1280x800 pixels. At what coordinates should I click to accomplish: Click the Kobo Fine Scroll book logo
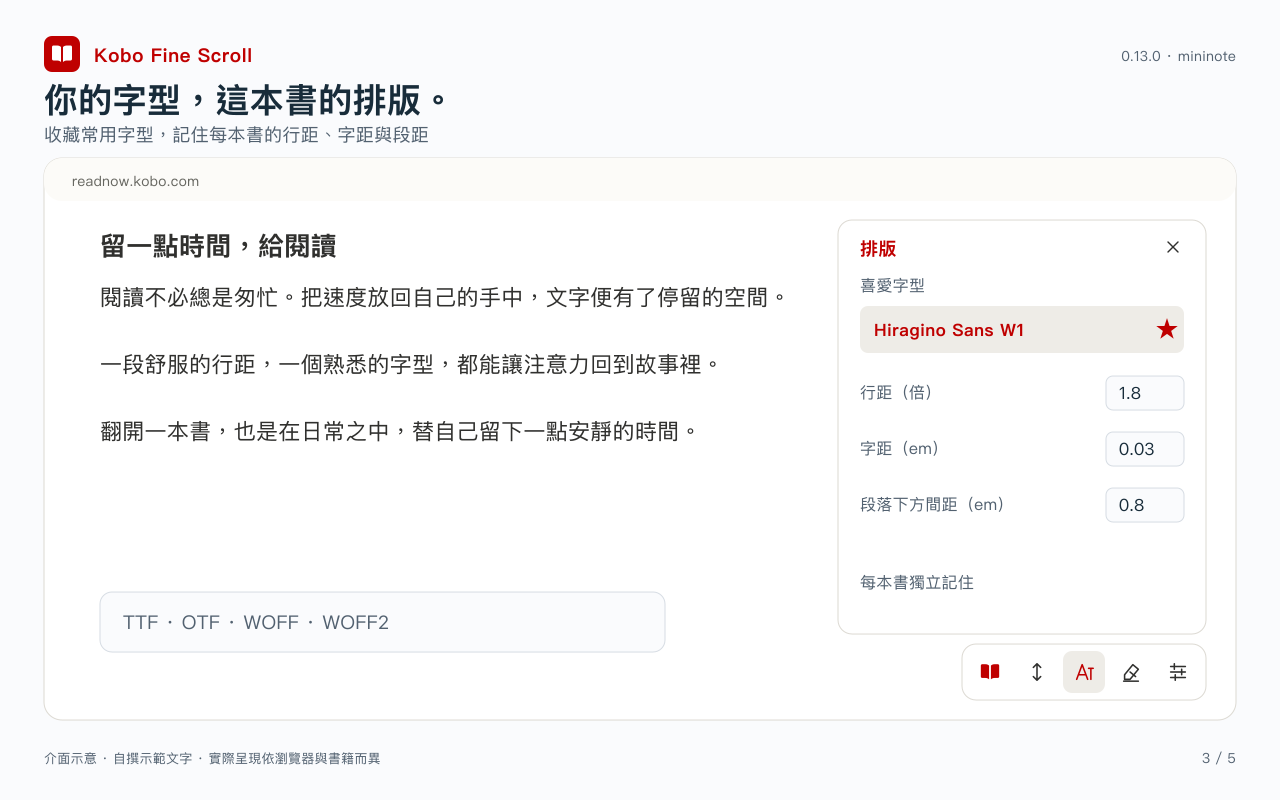(x=62, y=54)
